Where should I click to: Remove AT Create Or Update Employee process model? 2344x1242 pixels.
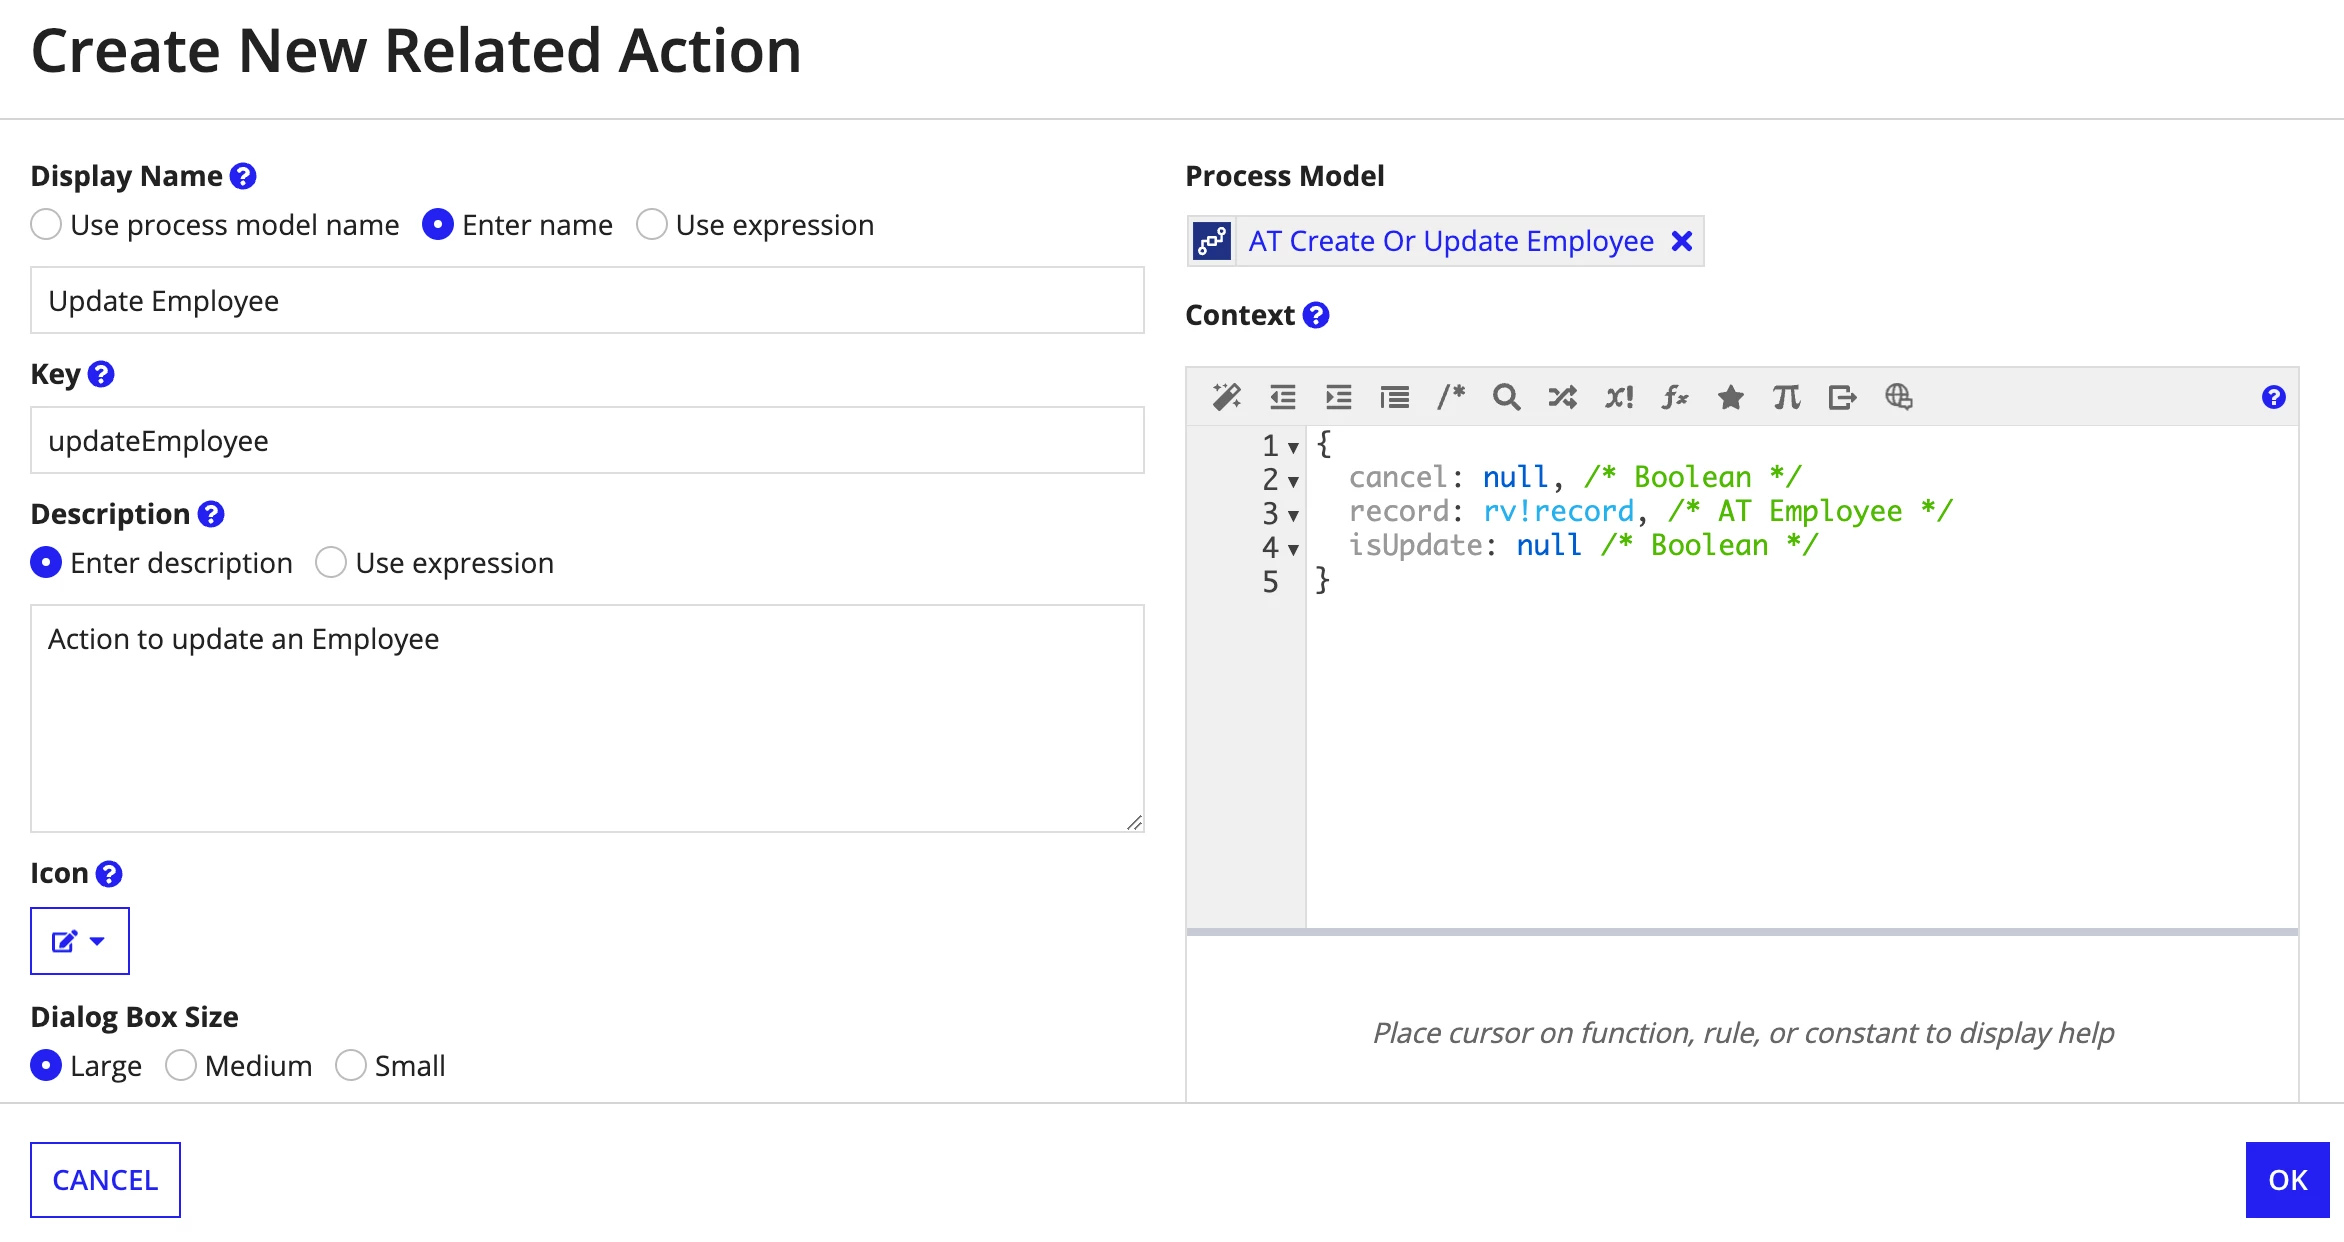(x=1682, y=241)
